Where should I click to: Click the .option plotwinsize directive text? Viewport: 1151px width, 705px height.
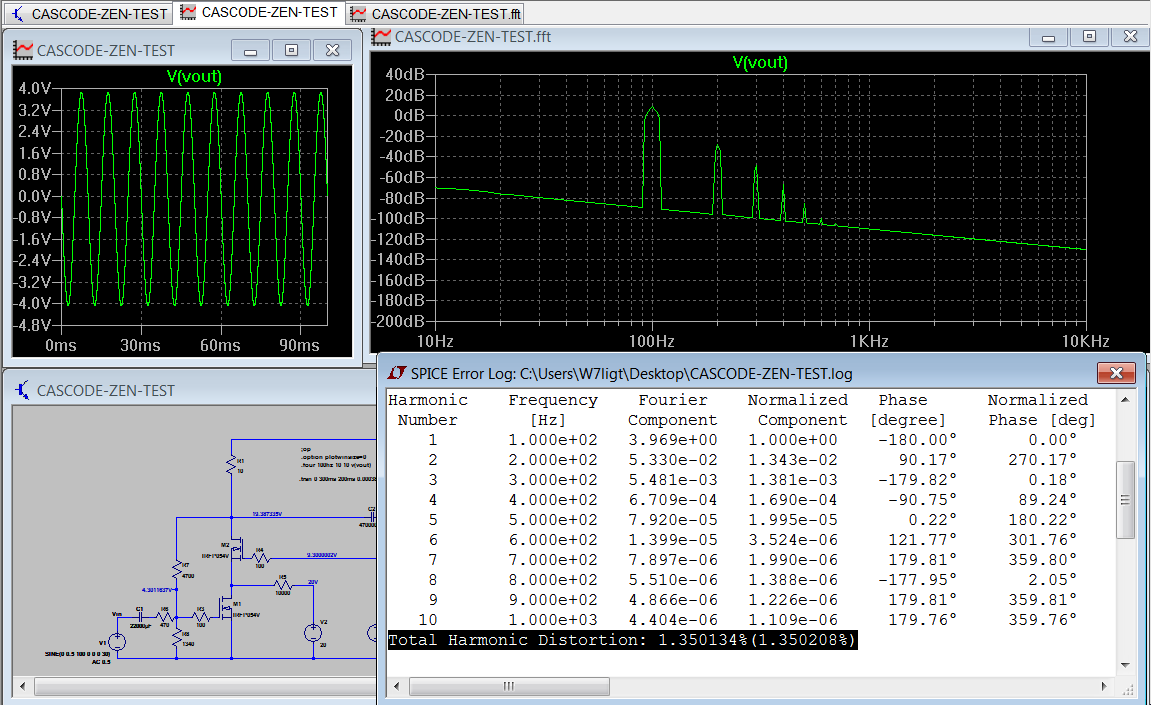[x=333, y=457]
